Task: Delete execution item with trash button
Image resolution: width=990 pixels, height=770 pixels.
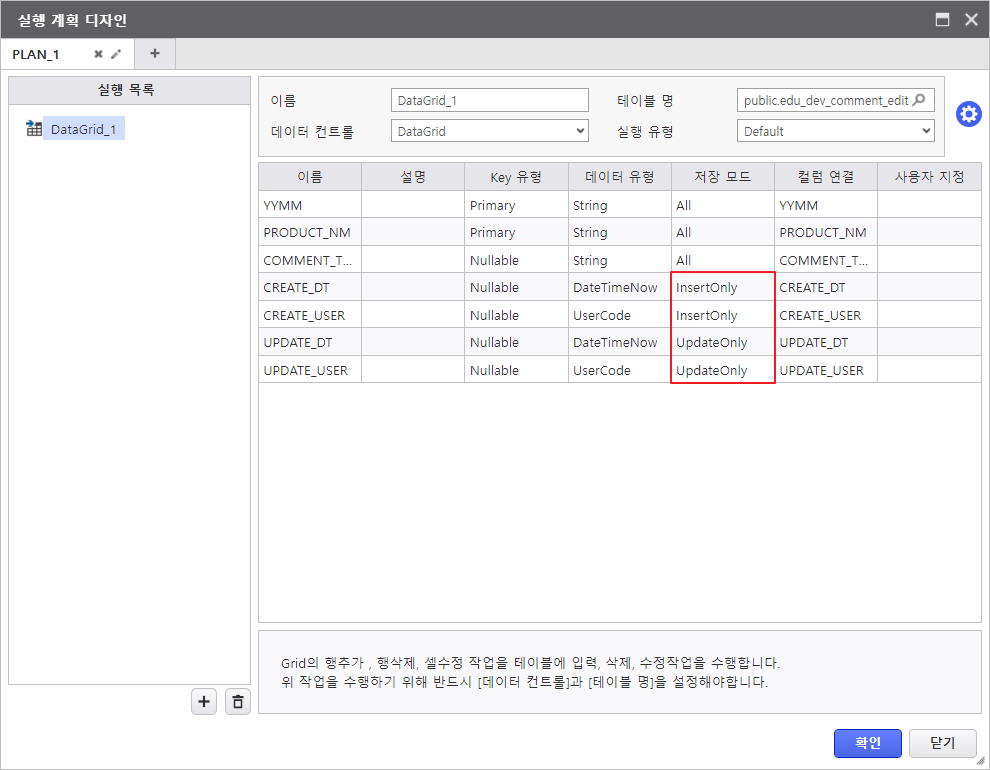Action: click(237, 701)
